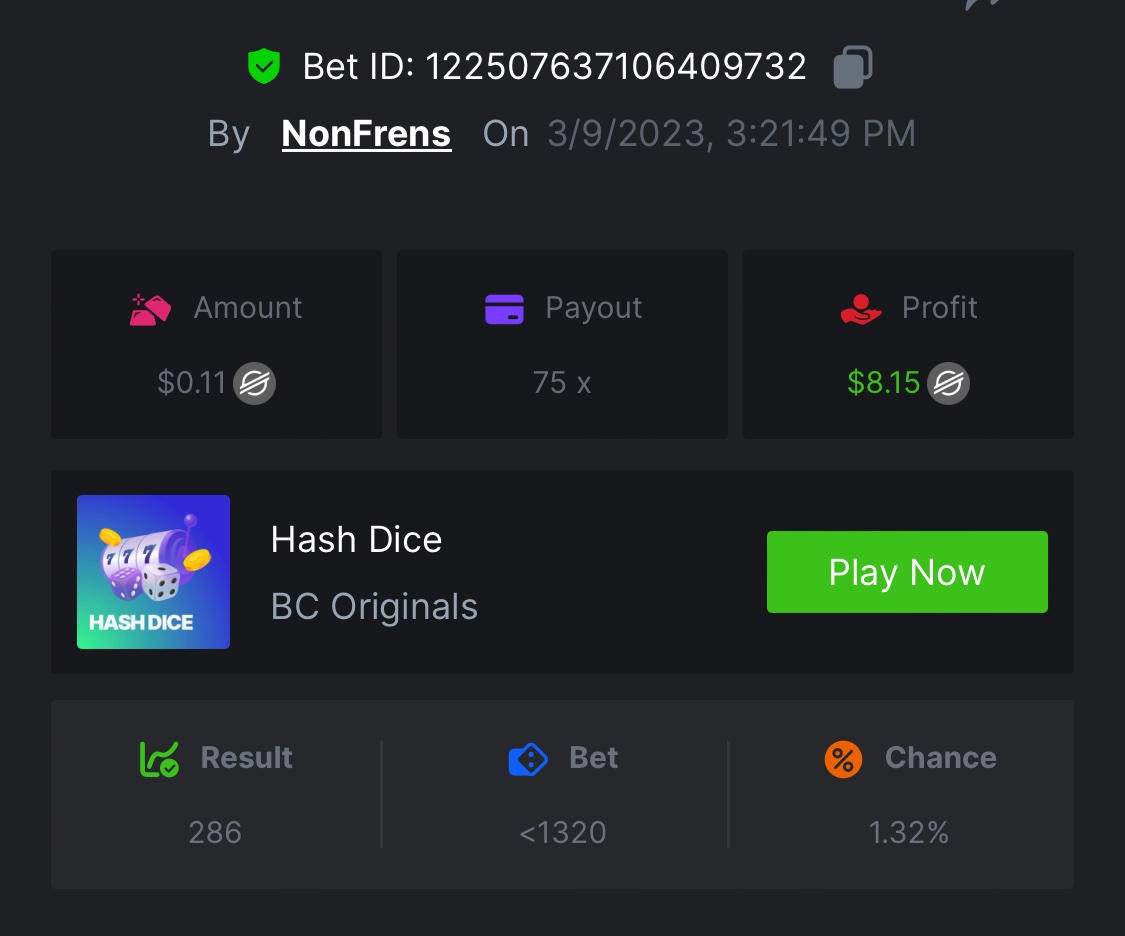Click the BC Originals provider label
This screenshot has height=936, width=1125.
click(x=374, y=607)
